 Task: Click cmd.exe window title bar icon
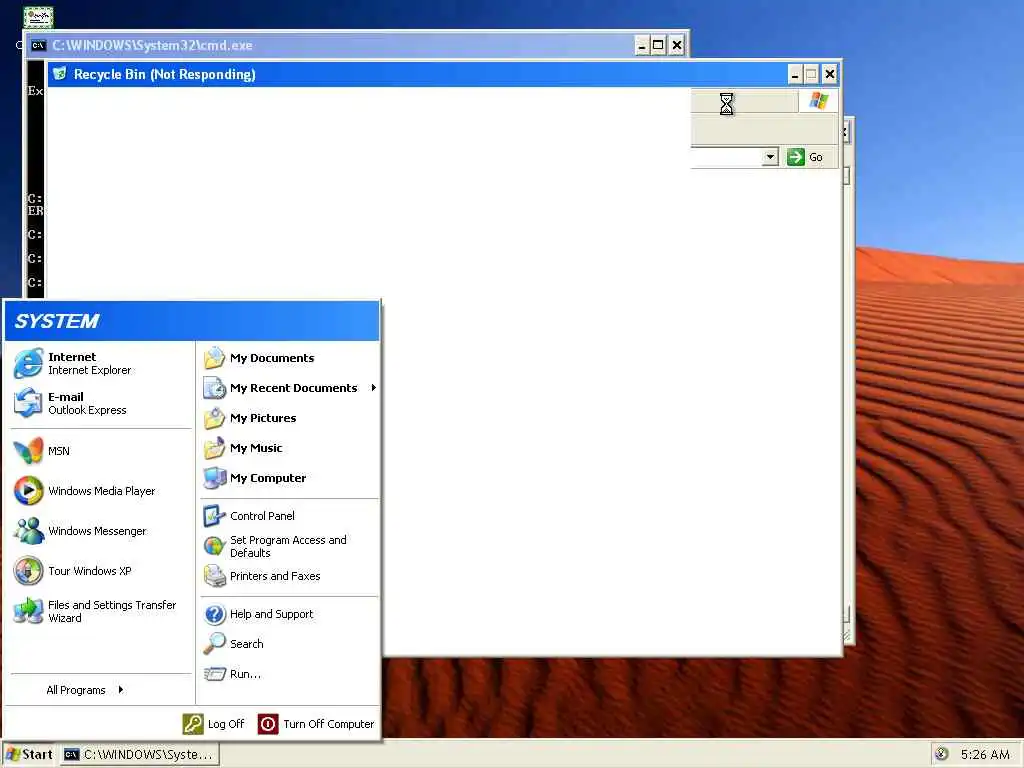coord(39,45)
